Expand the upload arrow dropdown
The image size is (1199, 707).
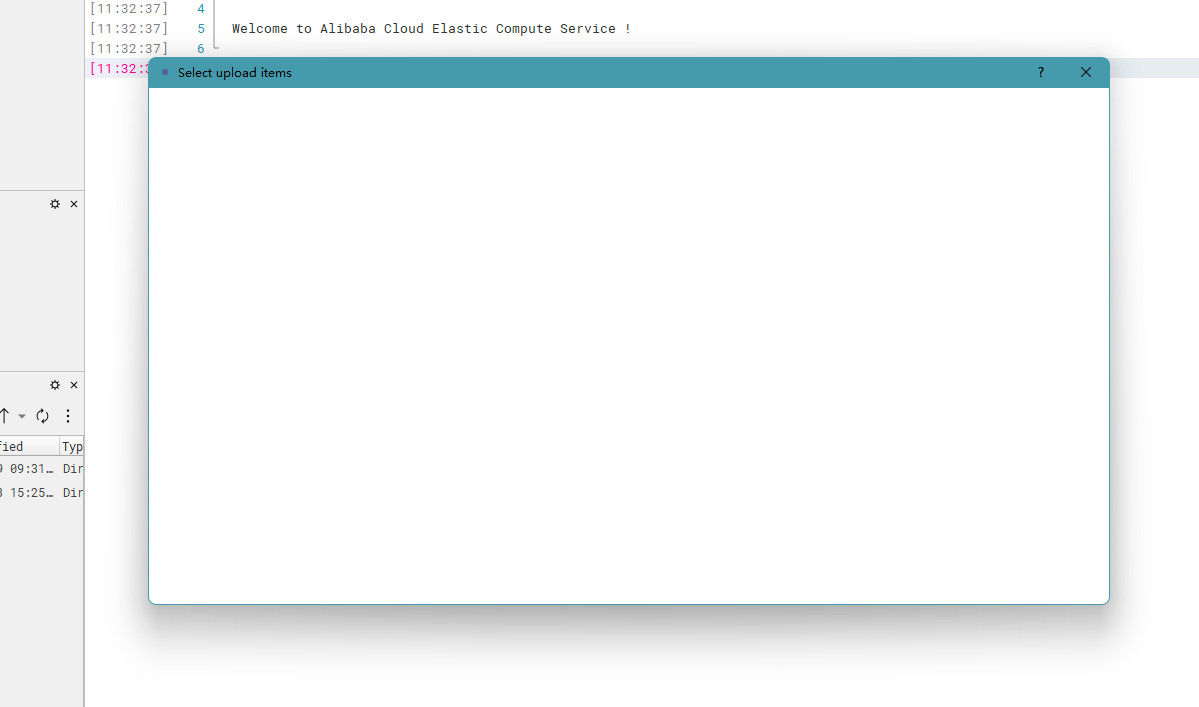pos(22,417)
